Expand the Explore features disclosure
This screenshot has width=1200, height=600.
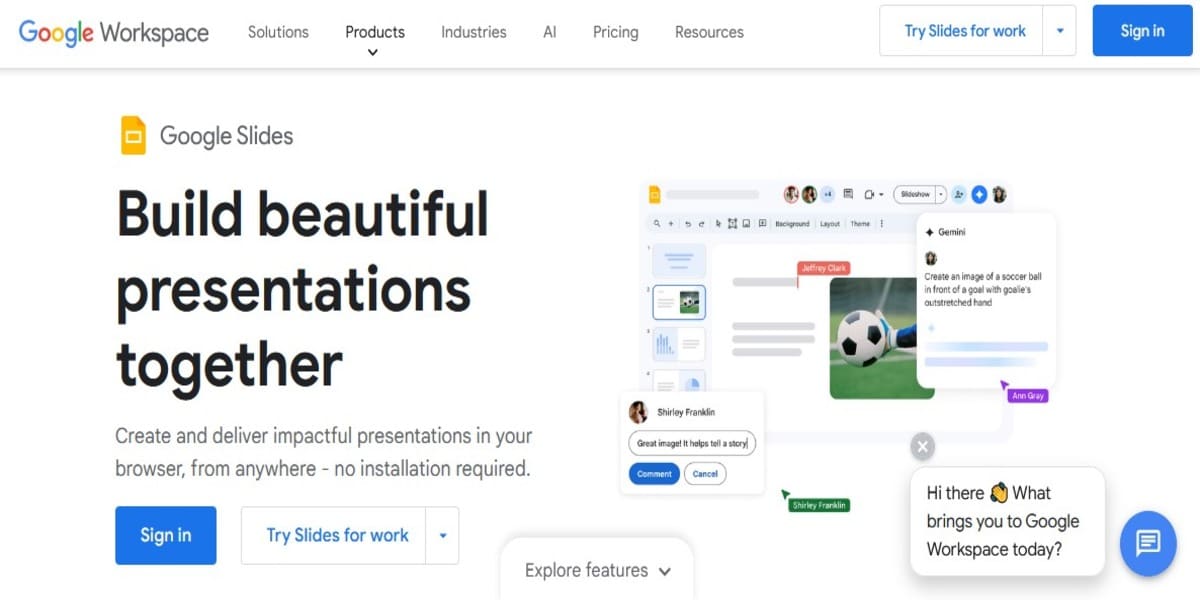click(x=665, y=570)
